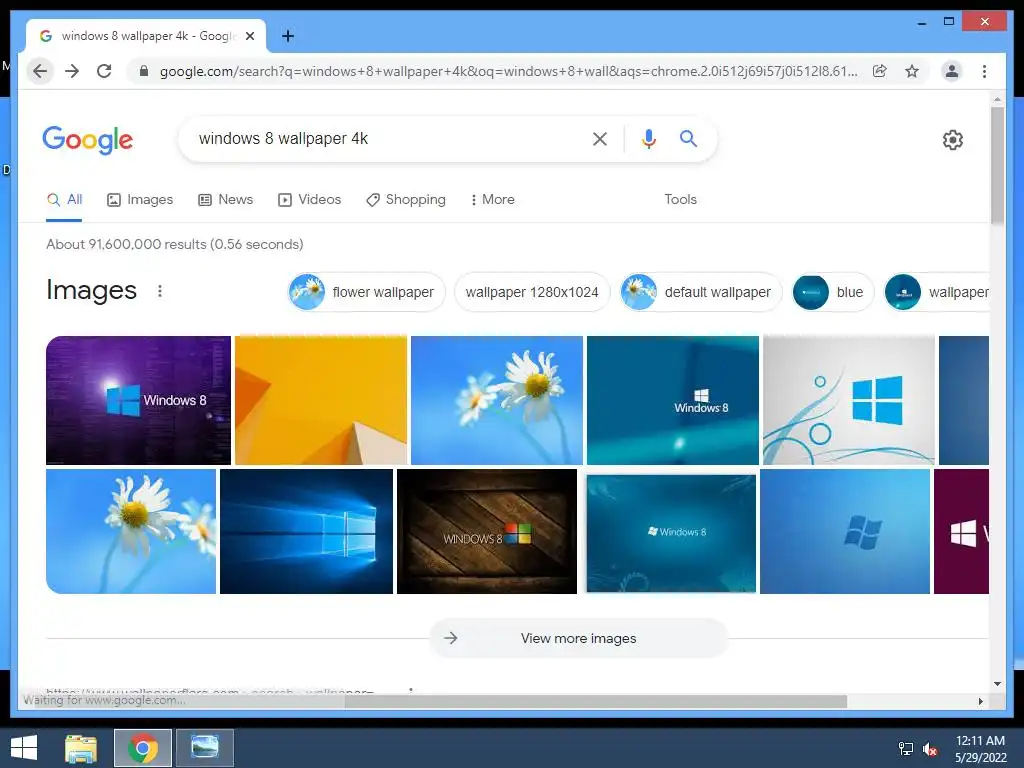Switch to the News results tab
Viewport: 1024px width, 768px height.
[x=225, y=199]
